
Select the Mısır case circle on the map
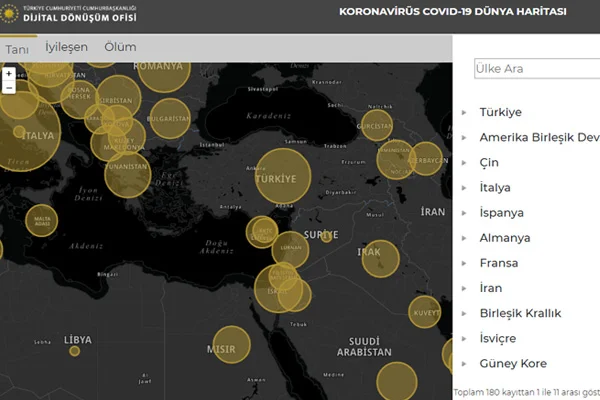pos(232,344)
